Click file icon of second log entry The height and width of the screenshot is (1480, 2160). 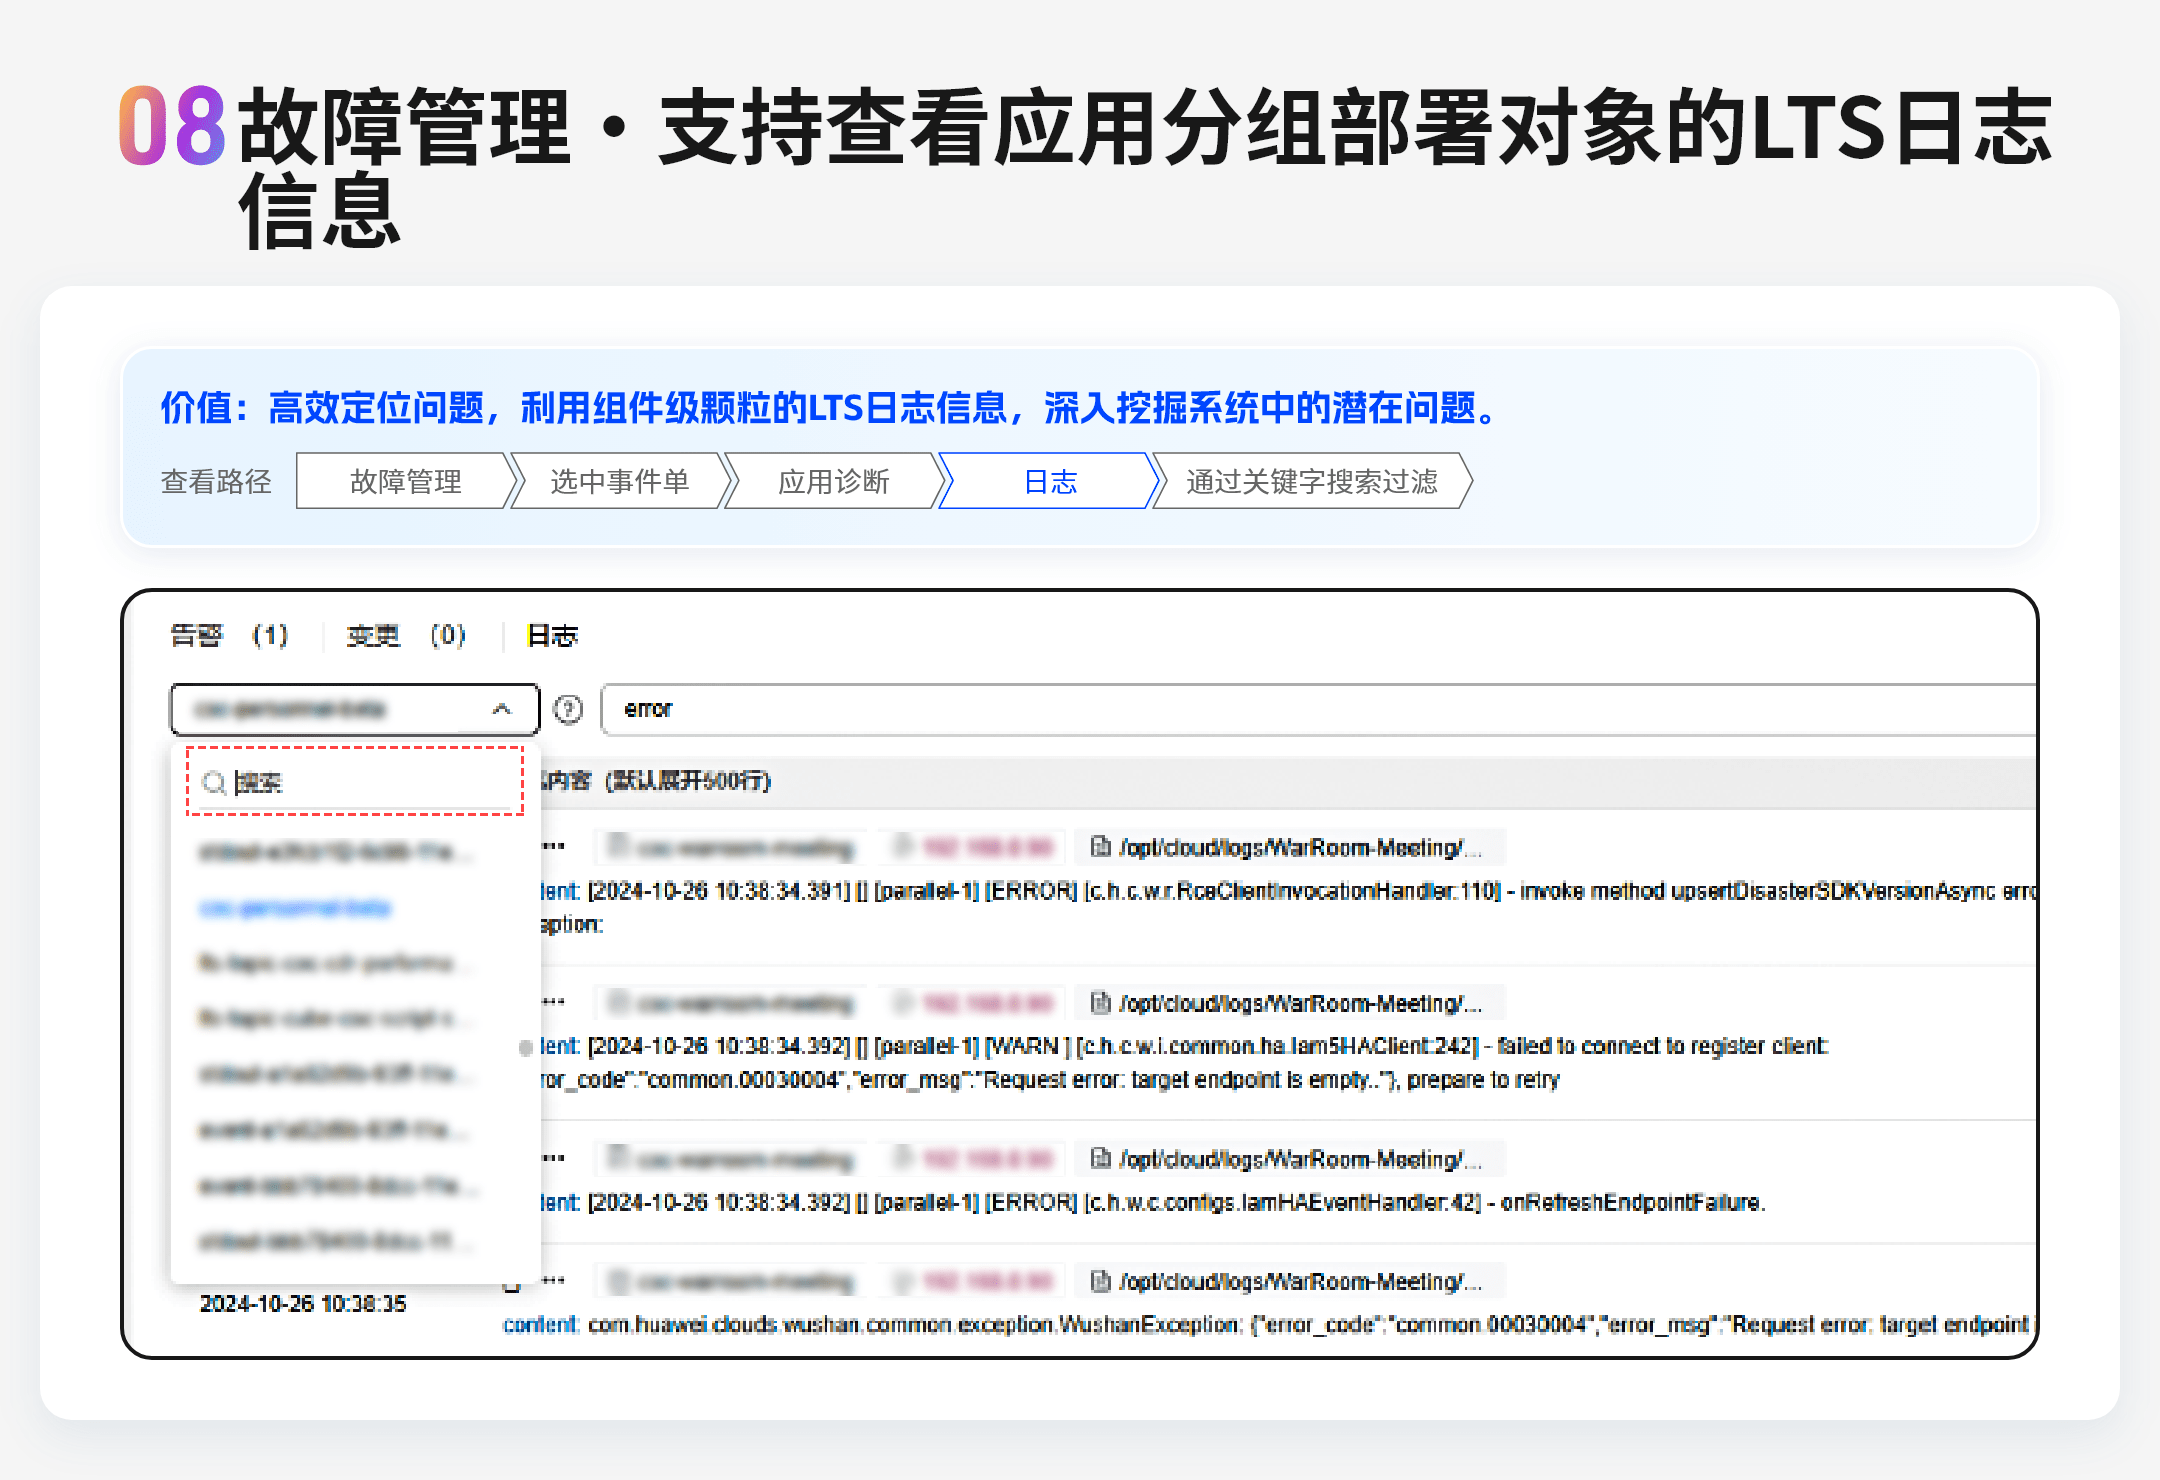click(x=1100, y=1002)
